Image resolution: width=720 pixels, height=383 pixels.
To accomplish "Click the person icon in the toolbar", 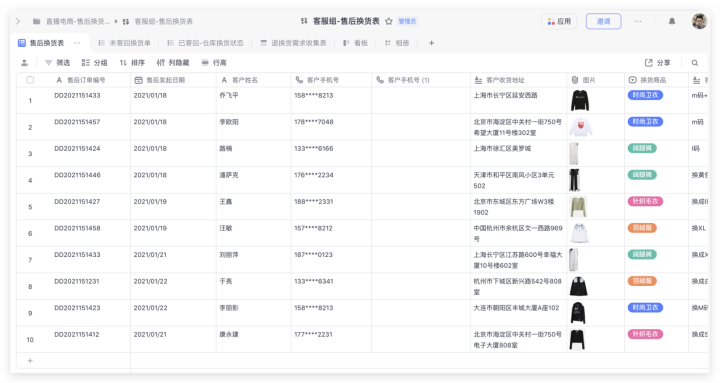I will (x=25, y=62).
